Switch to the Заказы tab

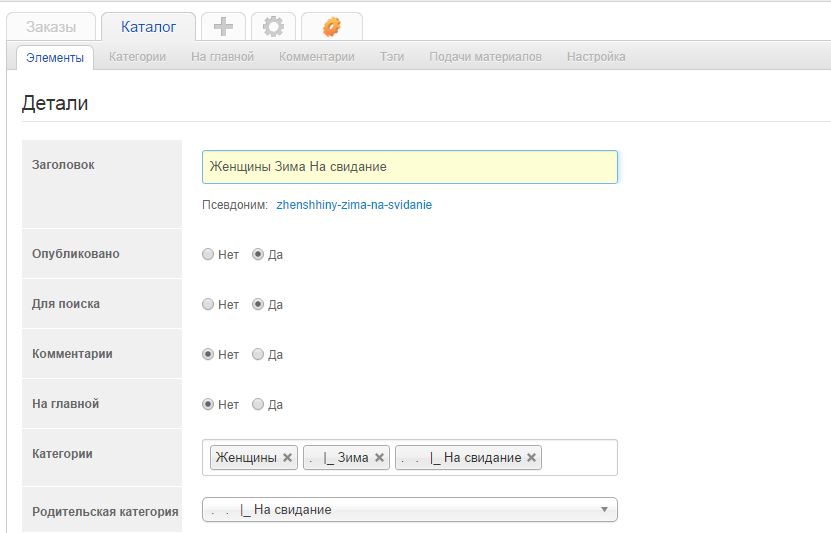pyautogui.click(x=51, y=26)
